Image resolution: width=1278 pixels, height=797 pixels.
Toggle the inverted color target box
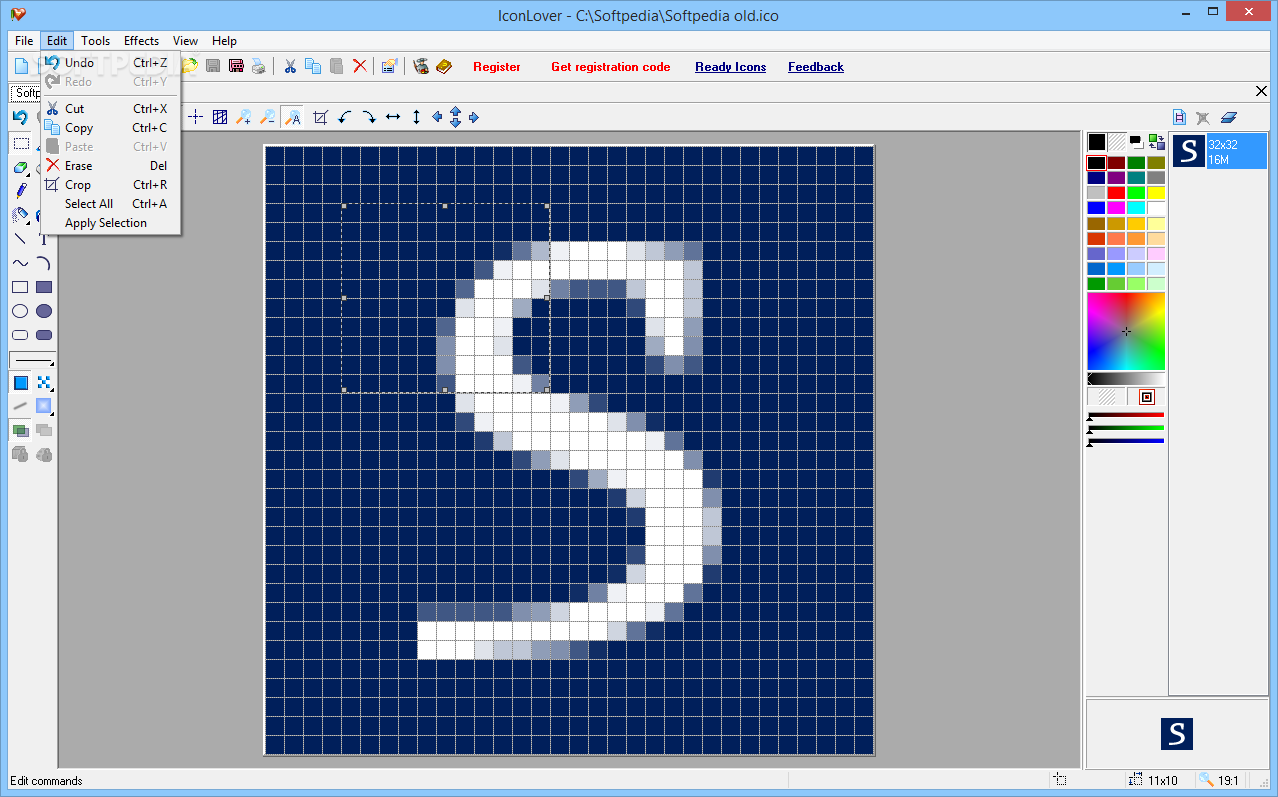(x=1146, y=397)
